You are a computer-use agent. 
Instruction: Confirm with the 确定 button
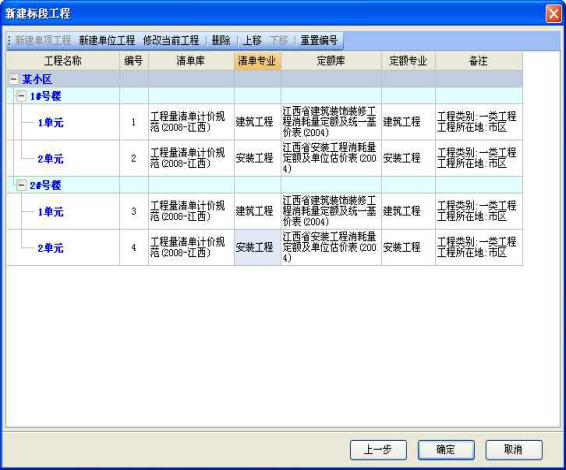pyautogui.click(x=446, y=450)
